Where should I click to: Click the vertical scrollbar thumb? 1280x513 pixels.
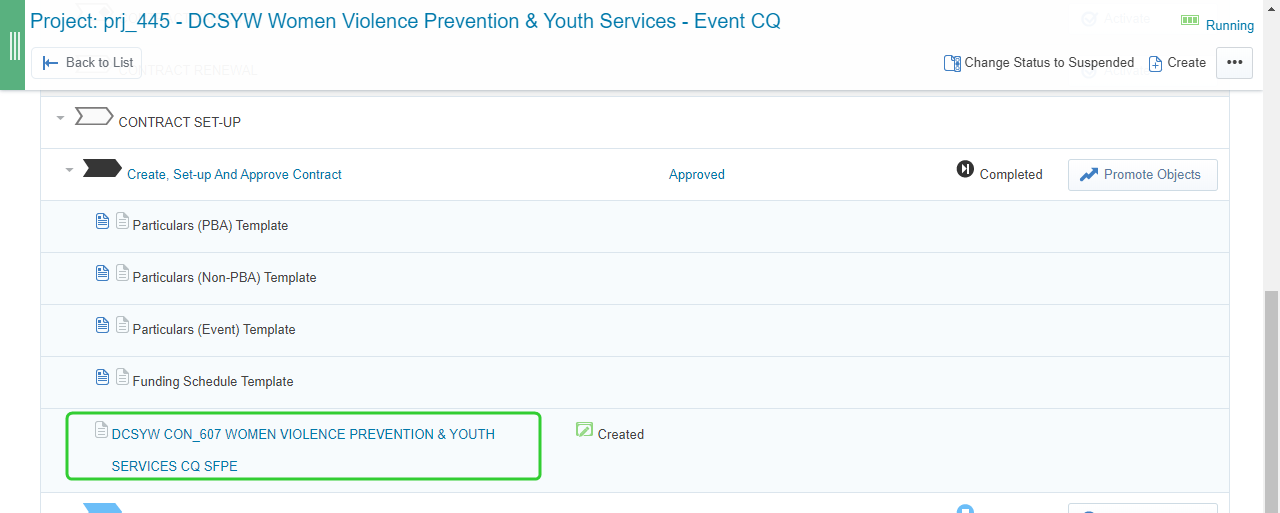pos(1271,400)
